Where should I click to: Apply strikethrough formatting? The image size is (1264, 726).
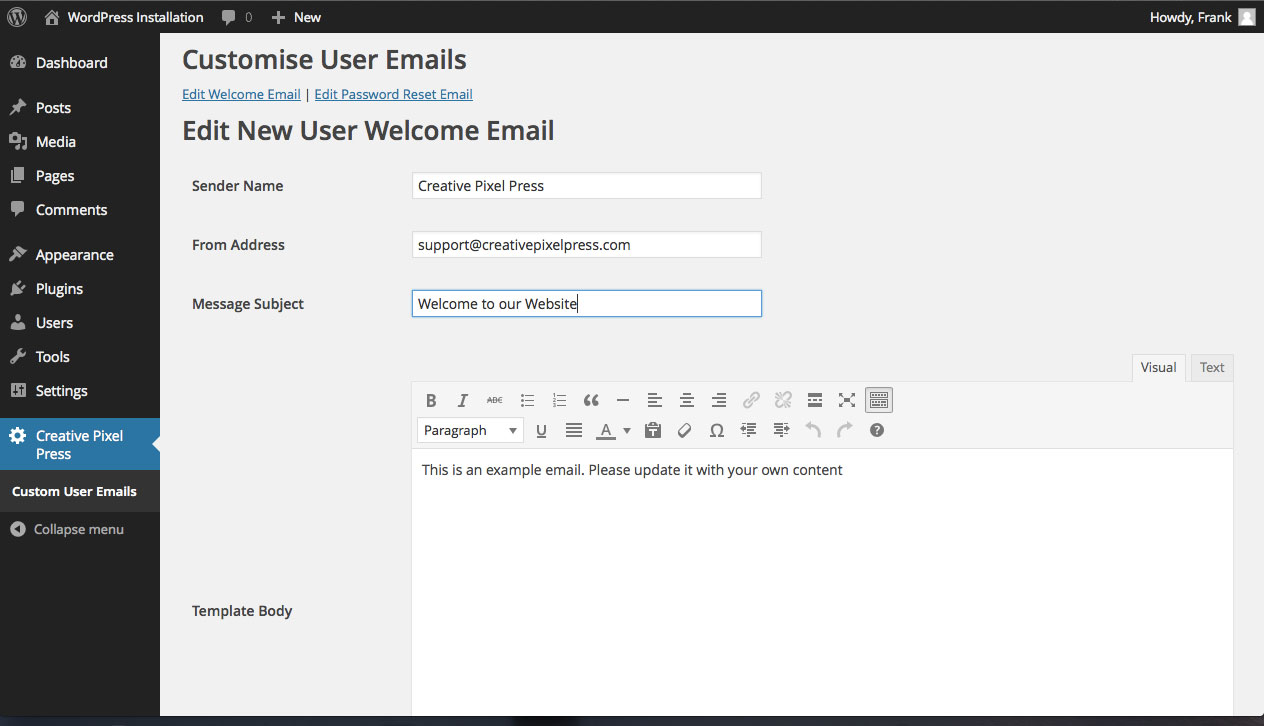point(495,400)
